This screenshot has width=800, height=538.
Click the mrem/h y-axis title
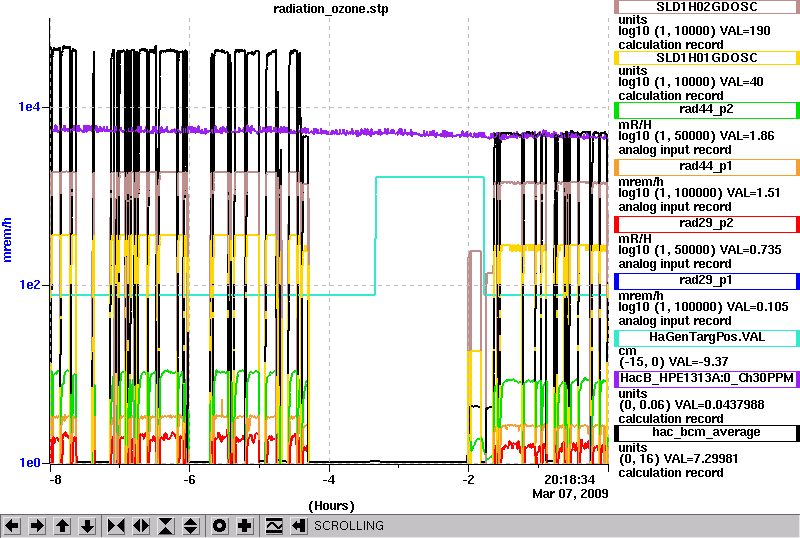point(7,240)
